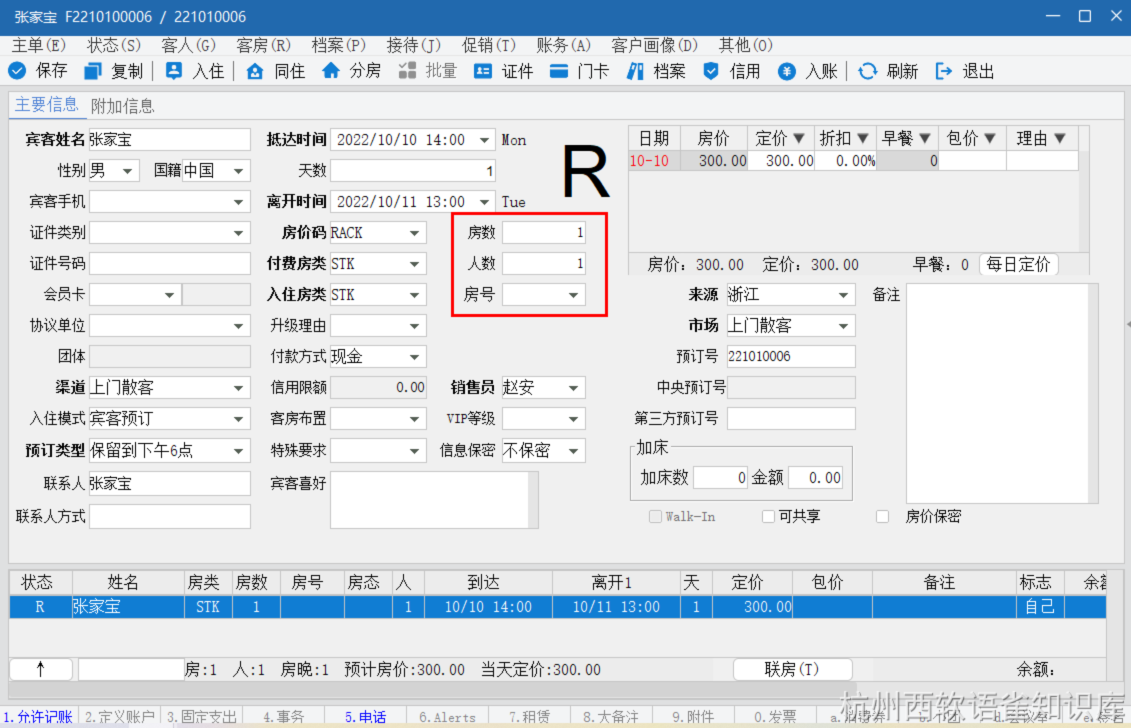1131x728 pixels.
Task: Enable the 房价保密 checkbox
Action: [x=882, y=517]
